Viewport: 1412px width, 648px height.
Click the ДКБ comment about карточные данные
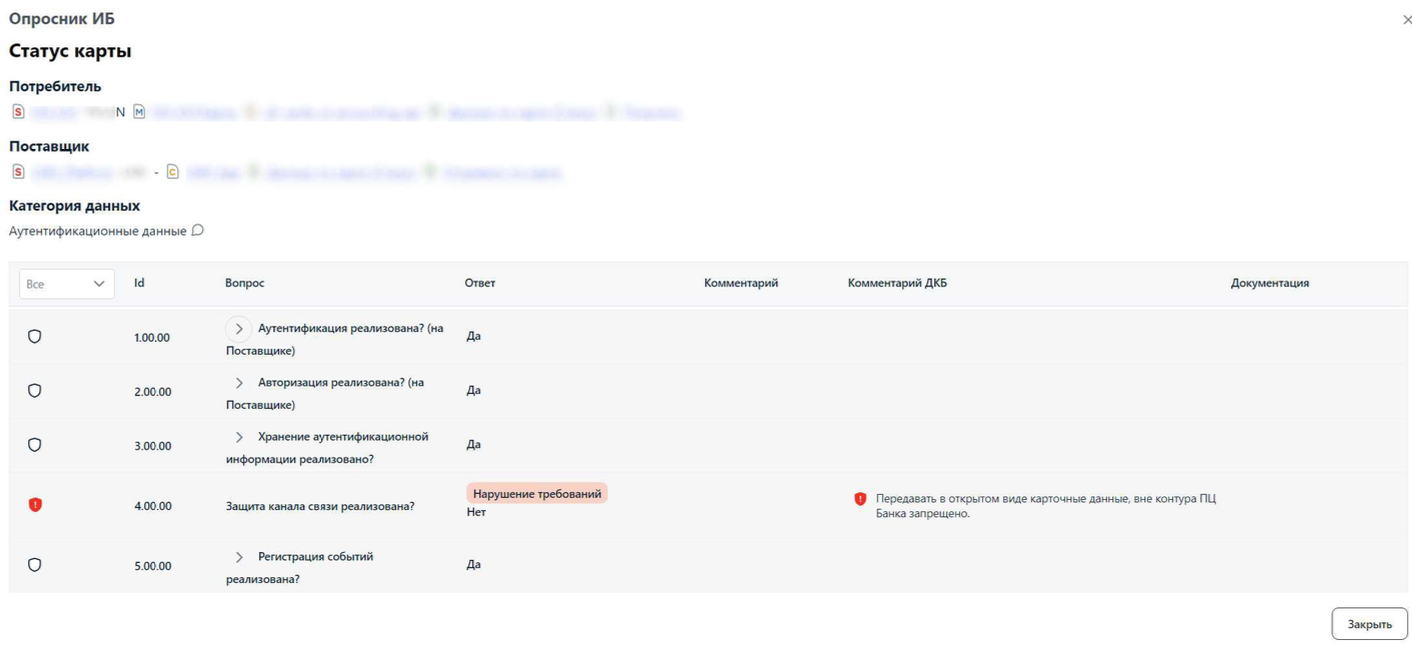[x=1046, y=506]
